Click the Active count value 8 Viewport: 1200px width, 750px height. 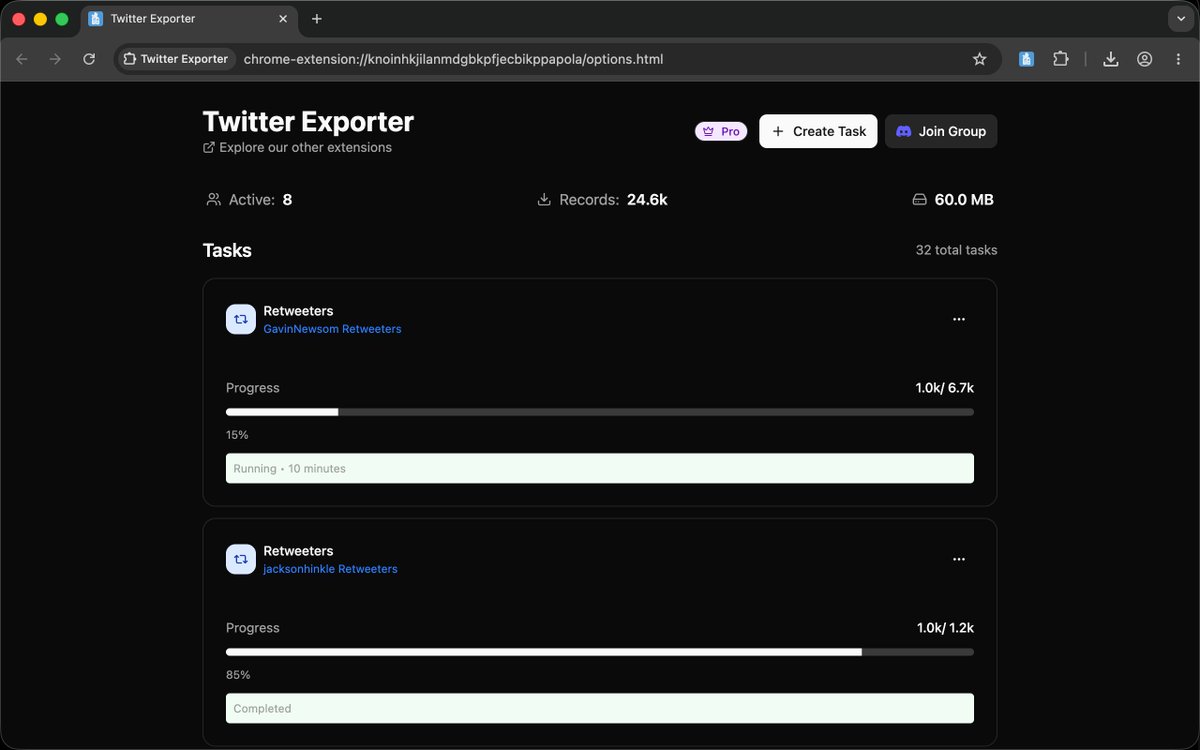click(287, 200)
